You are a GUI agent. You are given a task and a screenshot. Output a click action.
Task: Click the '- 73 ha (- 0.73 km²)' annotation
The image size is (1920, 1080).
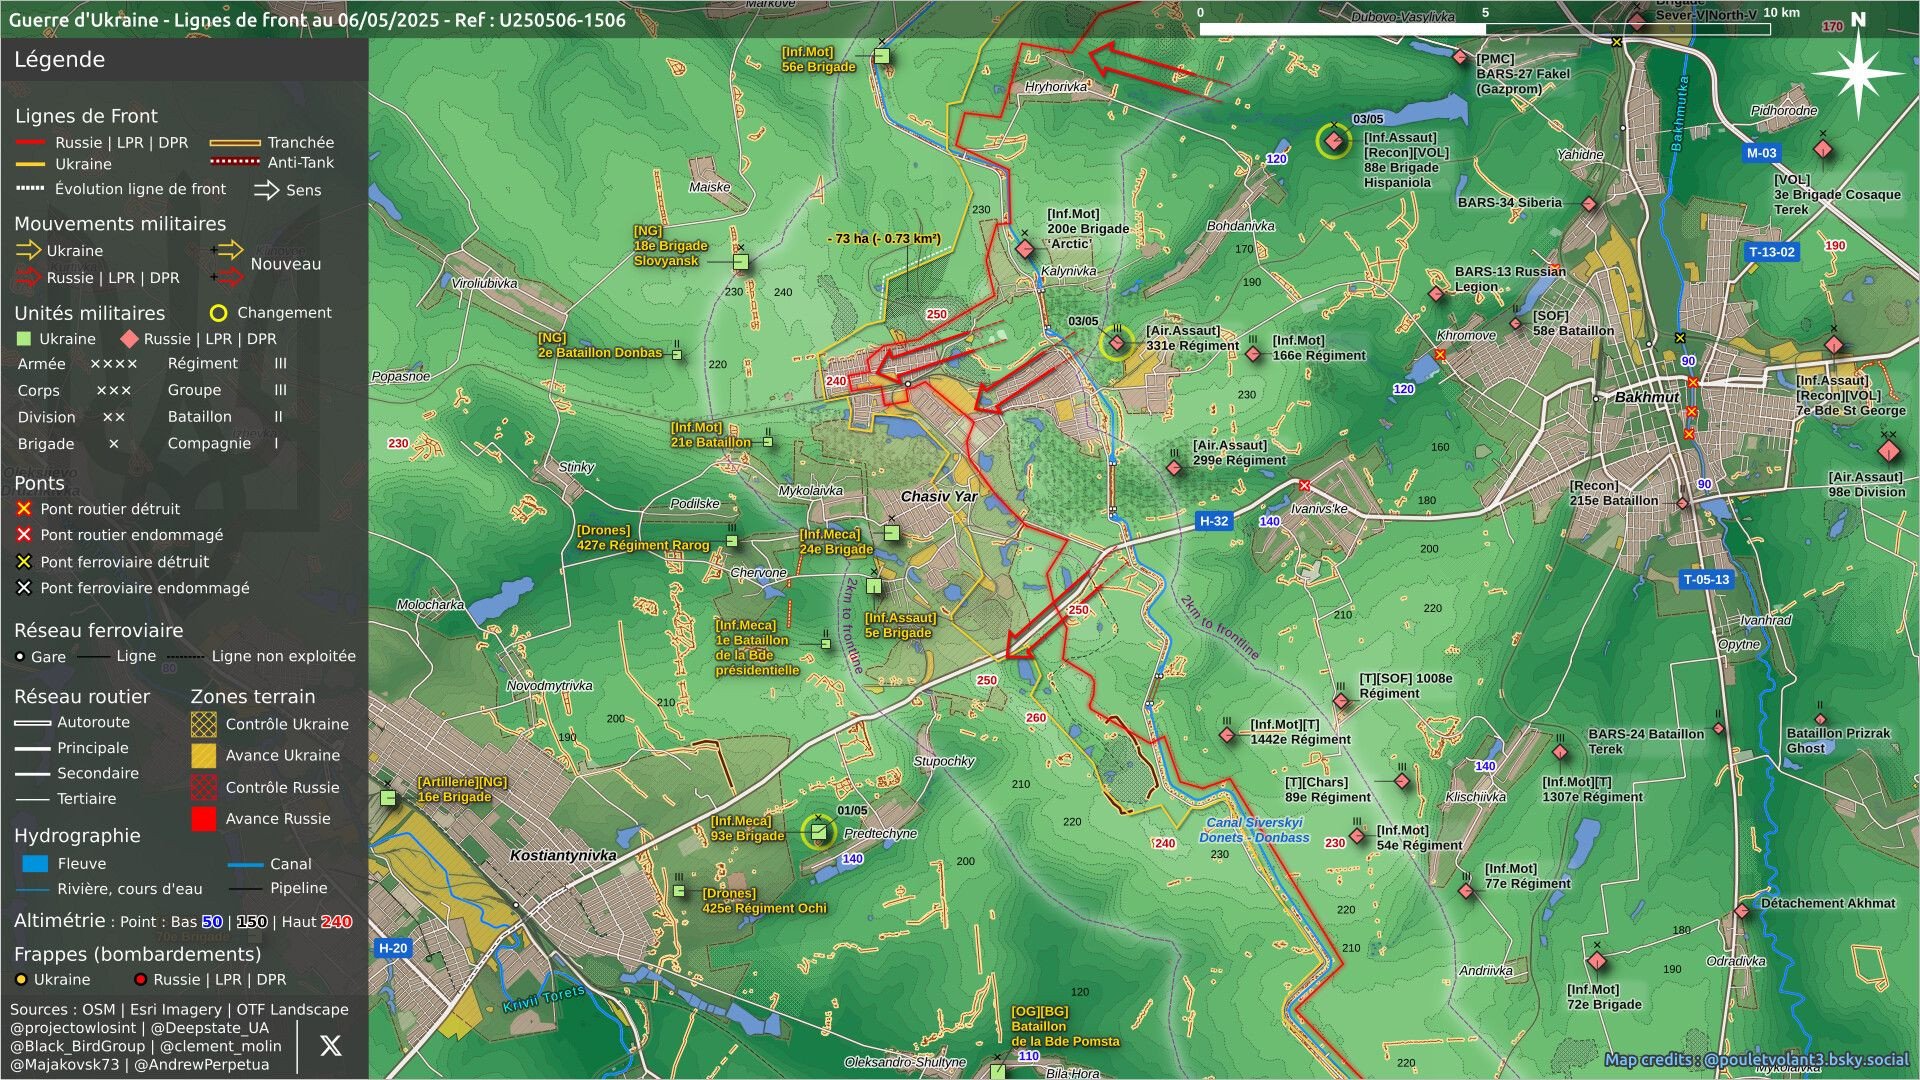click(884, 238)
